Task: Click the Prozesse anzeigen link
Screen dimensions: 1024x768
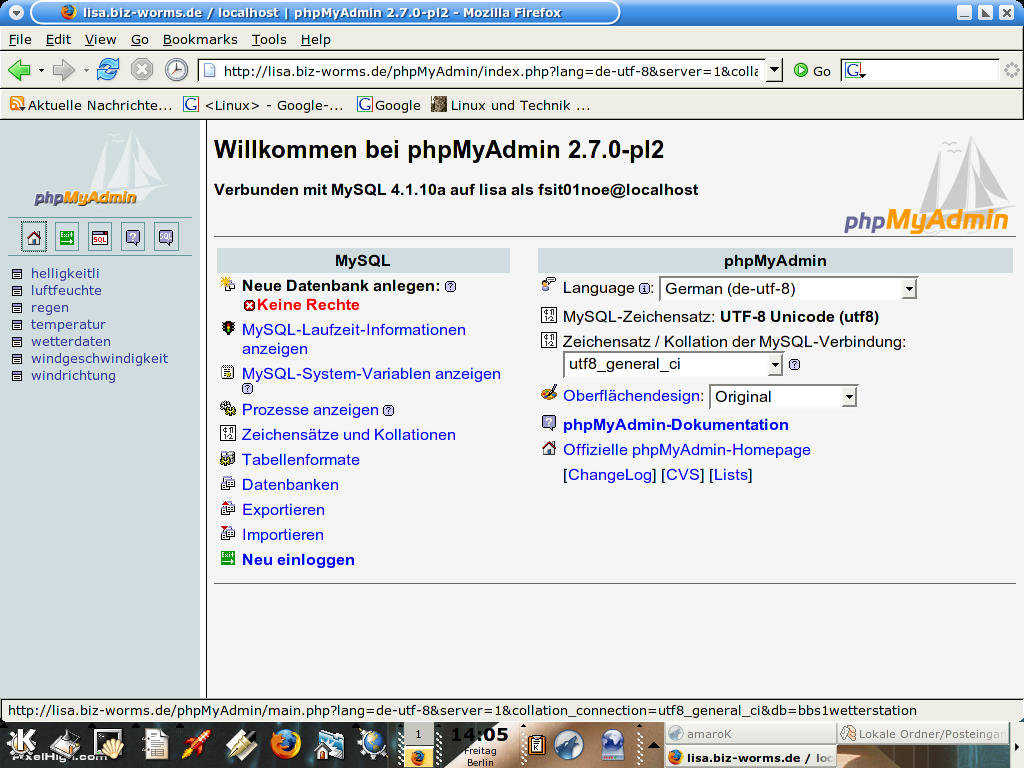Action: [x=310, y=409]
